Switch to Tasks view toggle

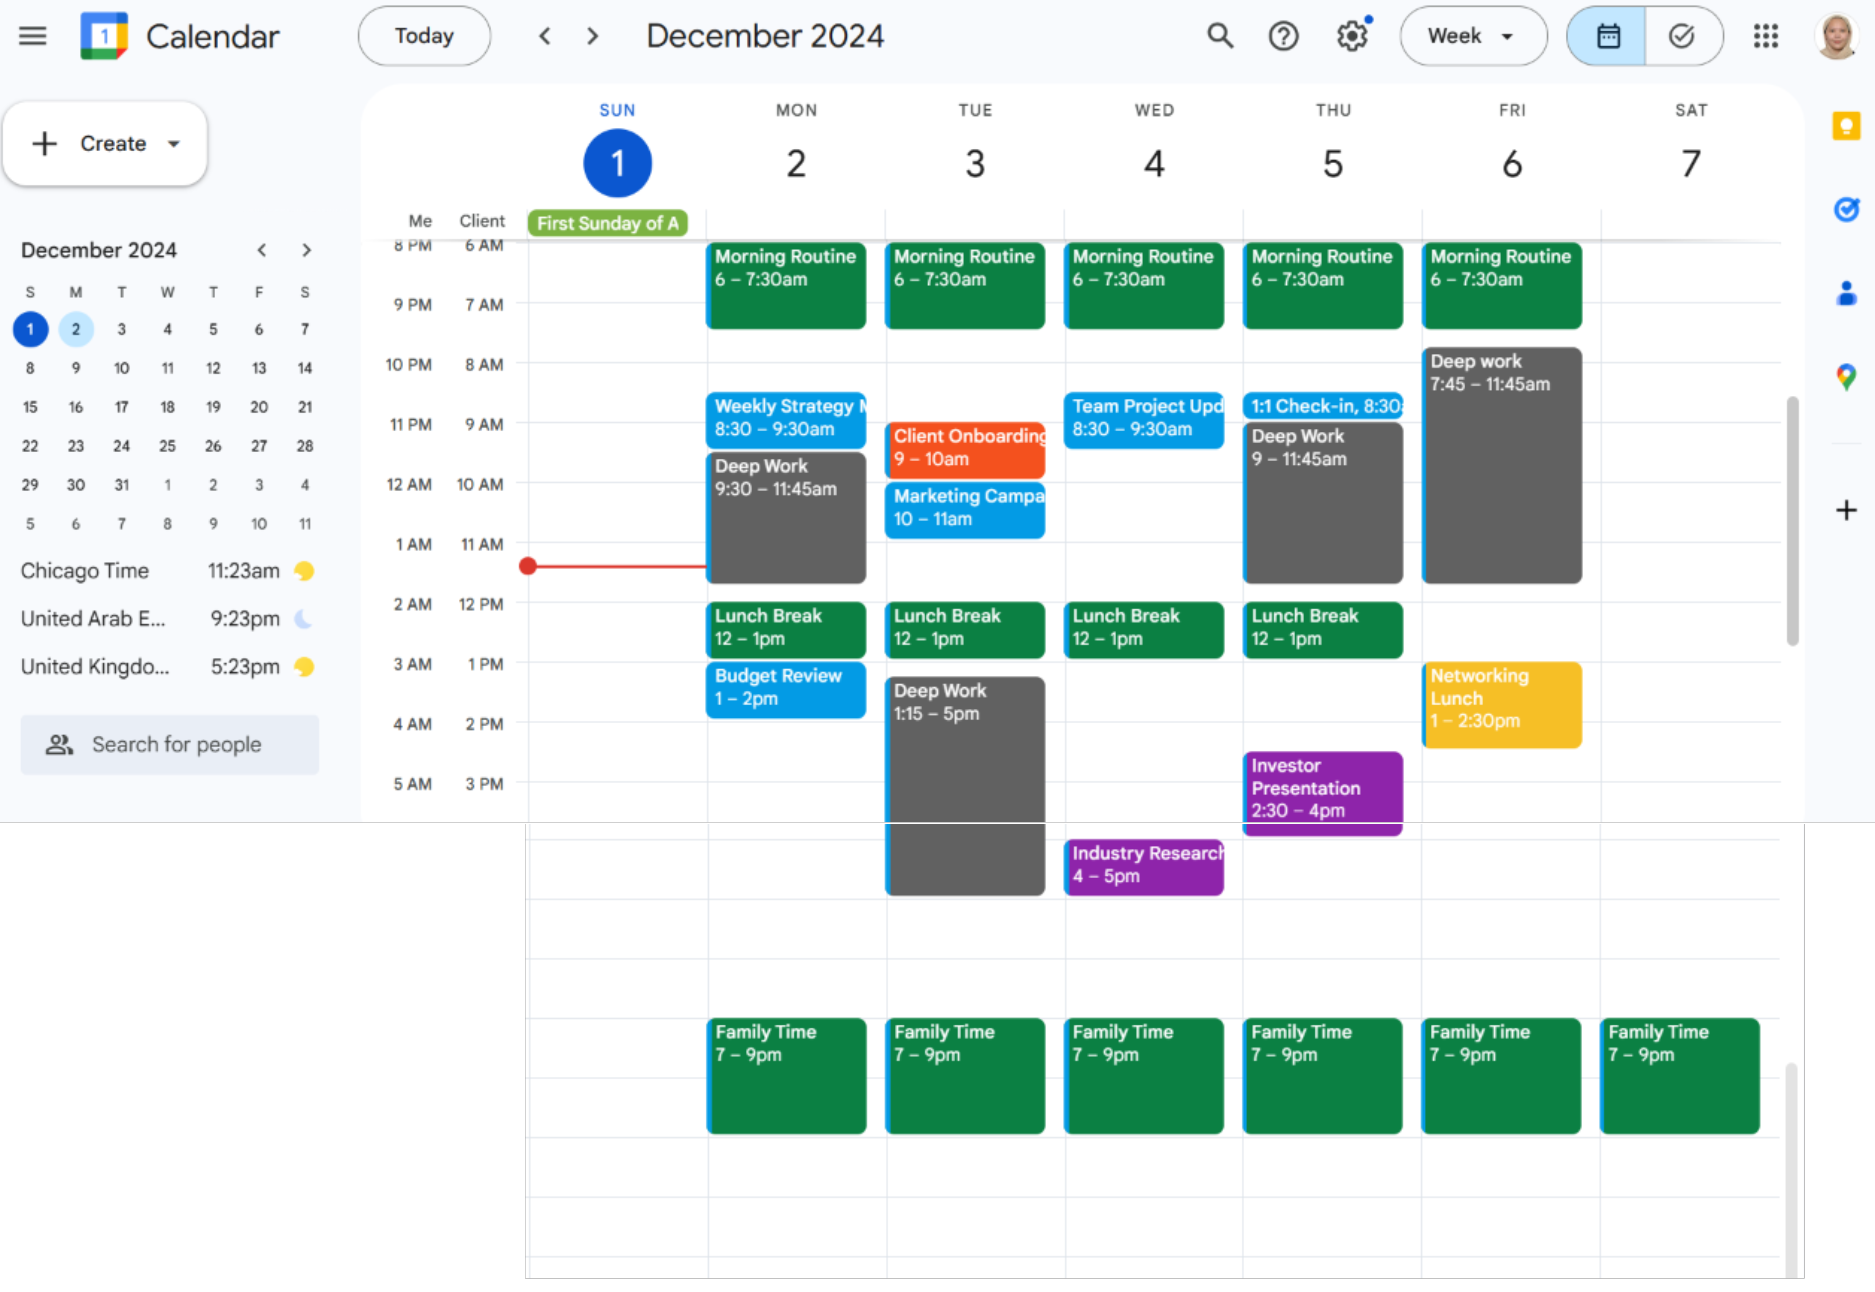[x=1684, y=36]
